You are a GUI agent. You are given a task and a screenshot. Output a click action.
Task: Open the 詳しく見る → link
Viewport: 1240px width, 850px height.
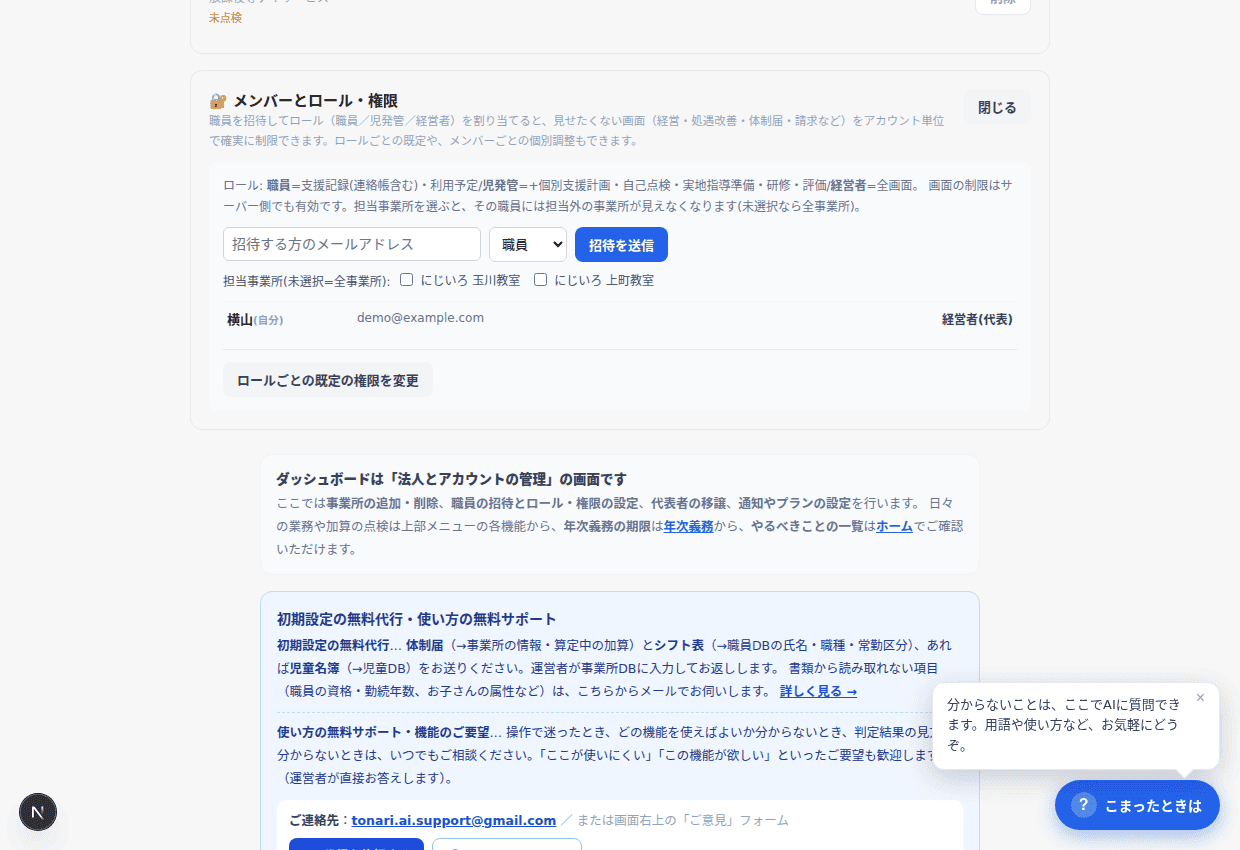(x=818, y=692)
